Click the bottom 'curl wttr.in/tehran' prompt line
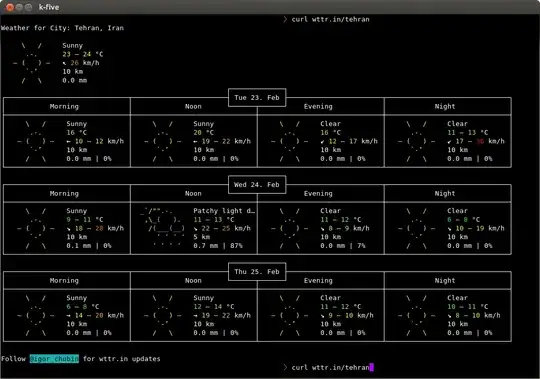 (x=330, y=368)
